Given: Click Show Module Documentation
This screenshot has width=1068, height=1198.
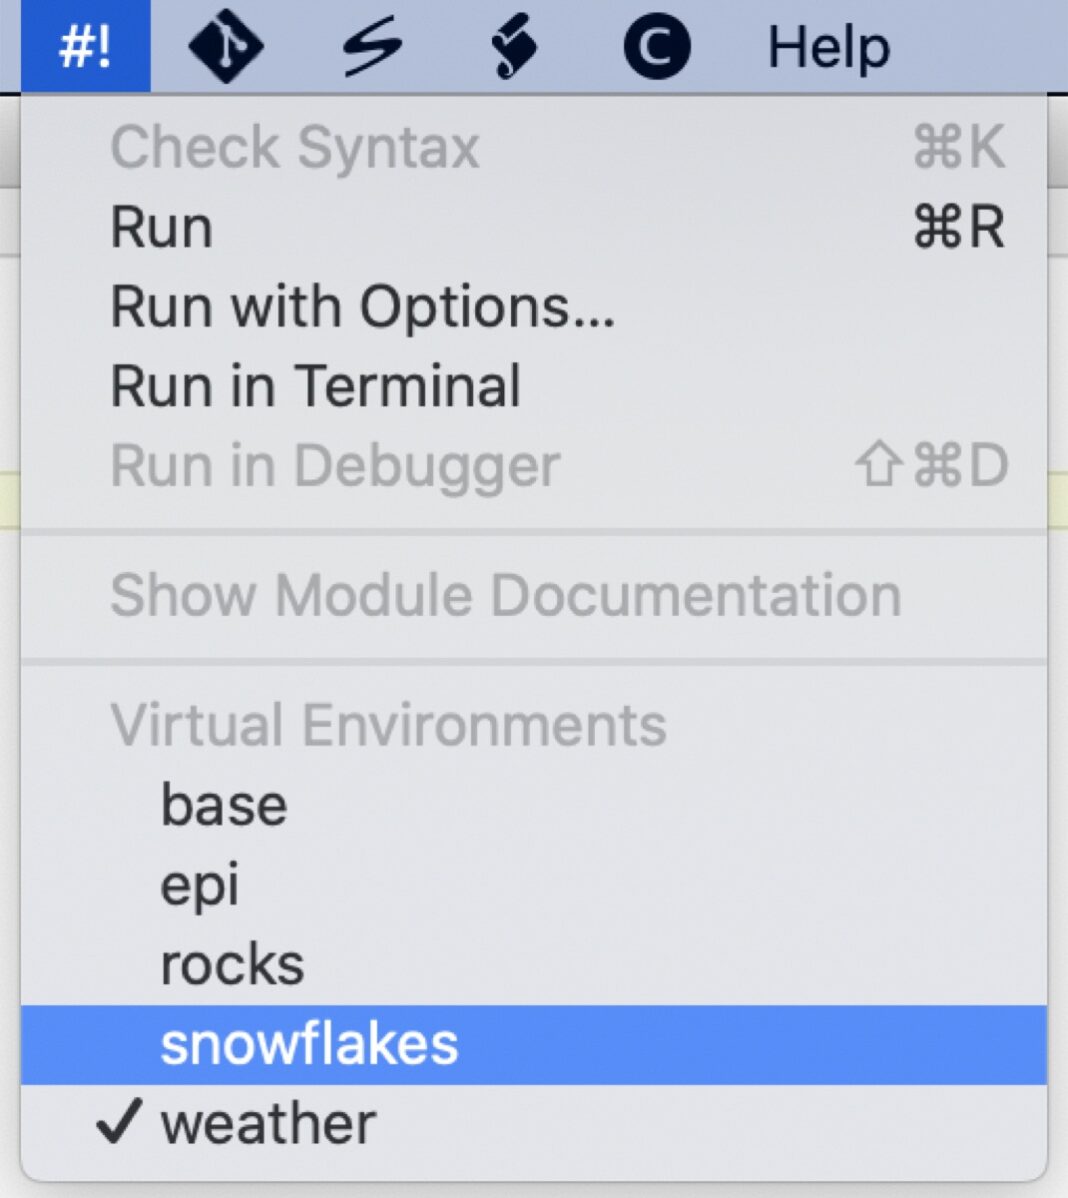Looking at the screenshot, I should pos(505,595).
